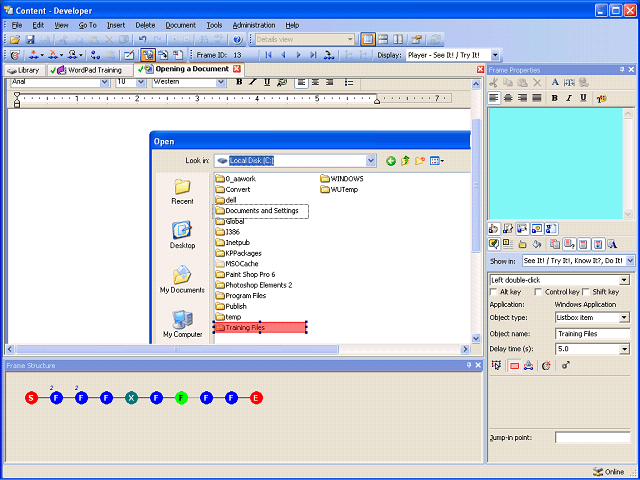
Task: Click the gender symbol icon in properties
Action: pos(565,365)
